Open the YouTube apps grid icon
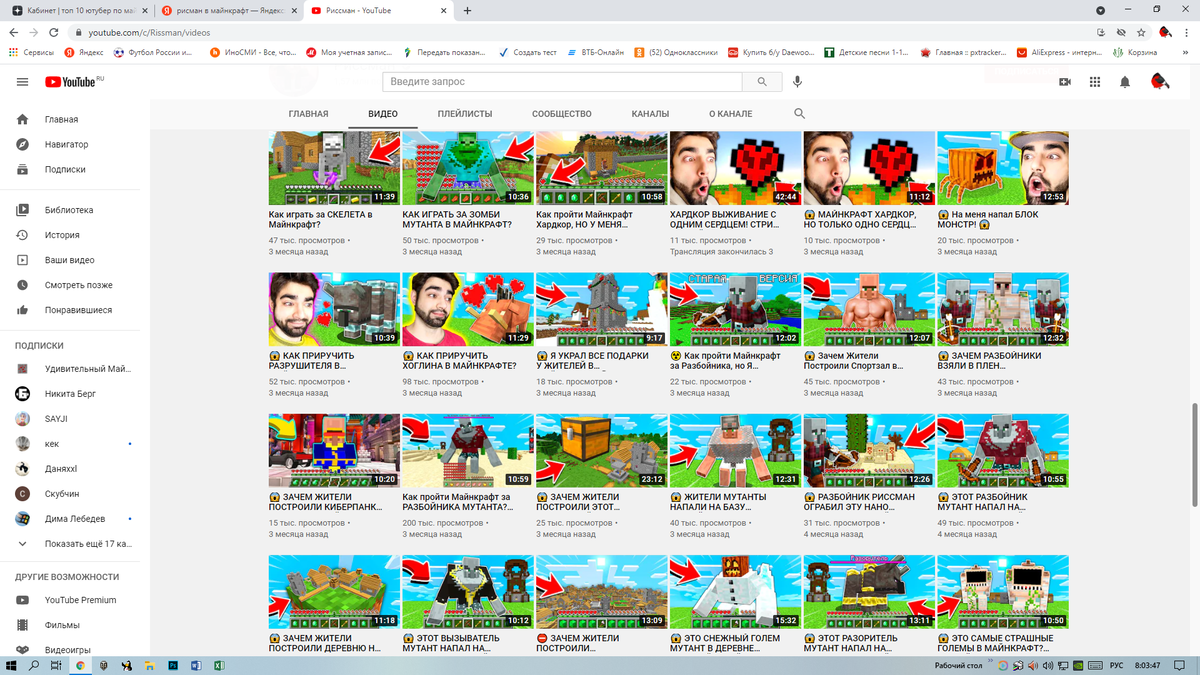 point(1095,82)
